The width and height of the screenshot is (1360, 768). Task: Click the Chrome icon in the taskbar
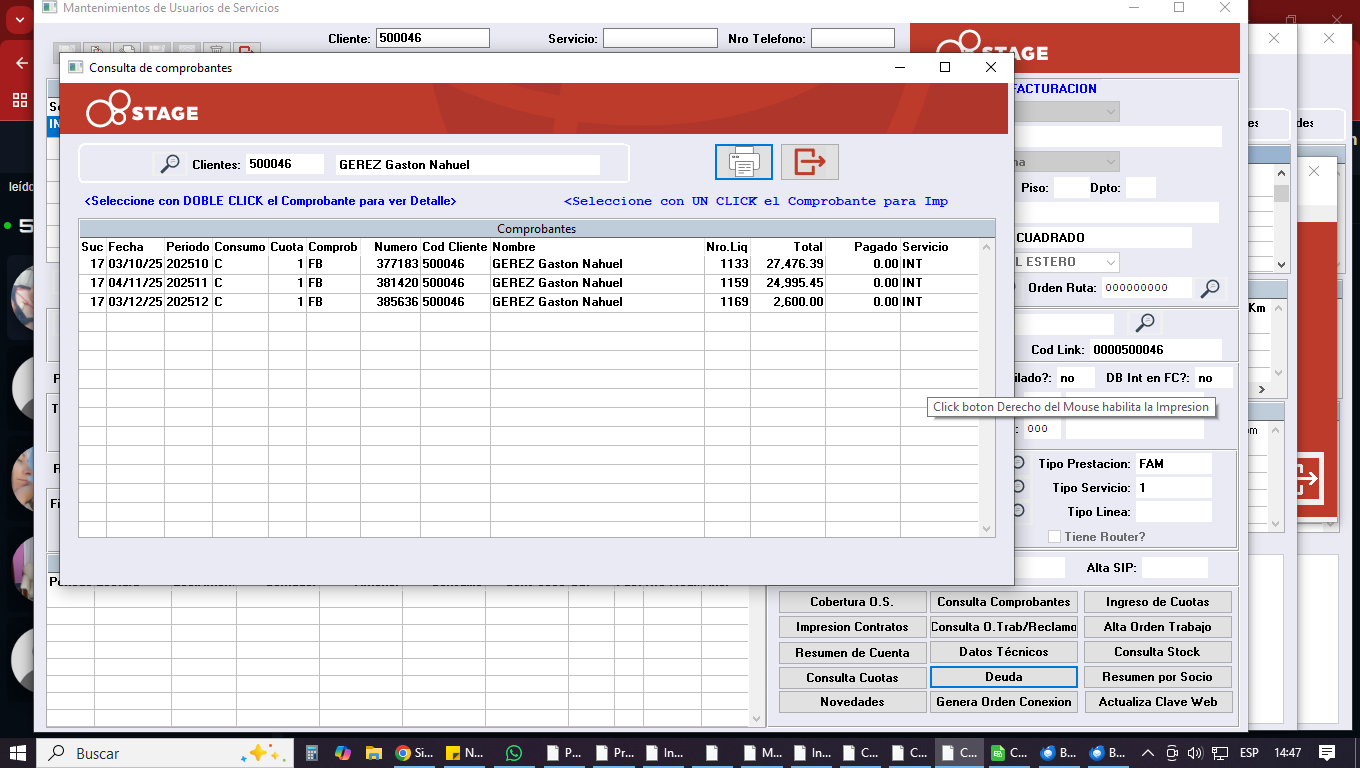pos(403,753)
